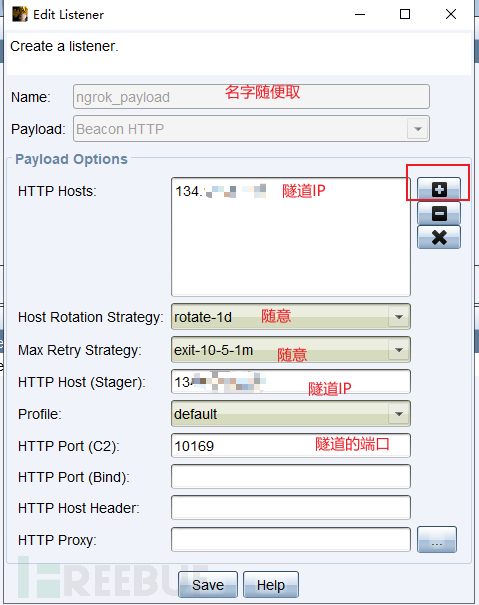Click the HTTP Host Header field
Screen dimensions: 479x605
(x=291, y=508)
